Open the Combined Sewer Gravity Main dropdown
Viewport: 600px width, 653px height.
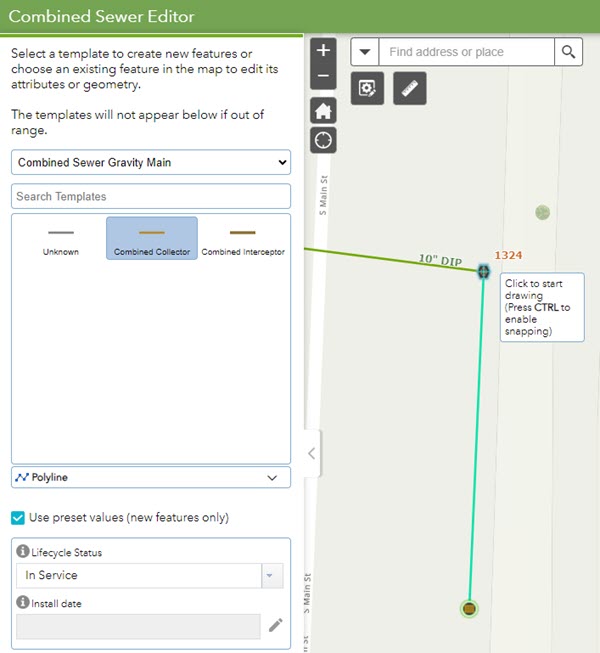(x=151, y=162)
